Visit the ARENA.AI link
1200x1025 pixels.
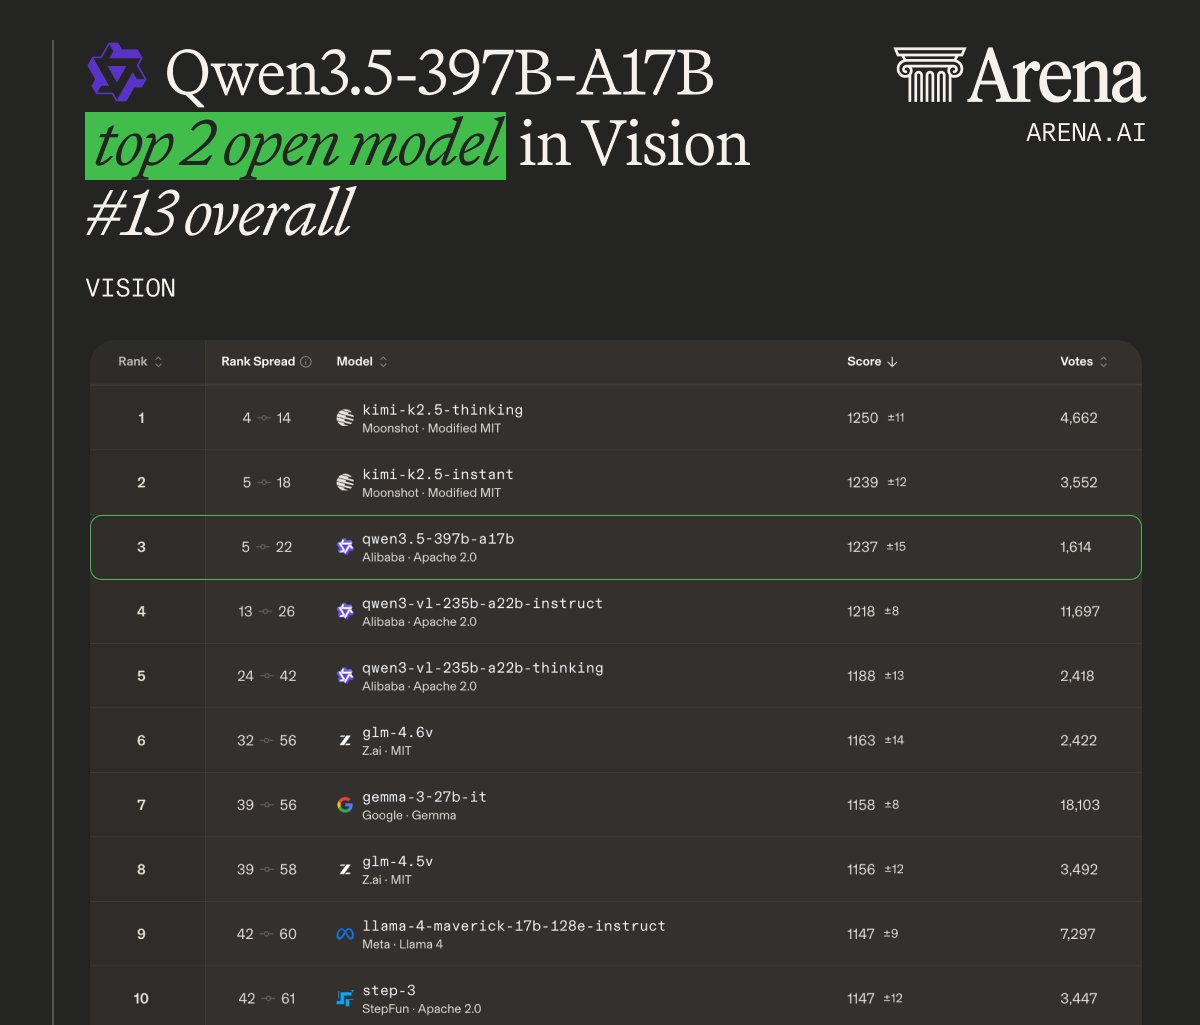1085,132
